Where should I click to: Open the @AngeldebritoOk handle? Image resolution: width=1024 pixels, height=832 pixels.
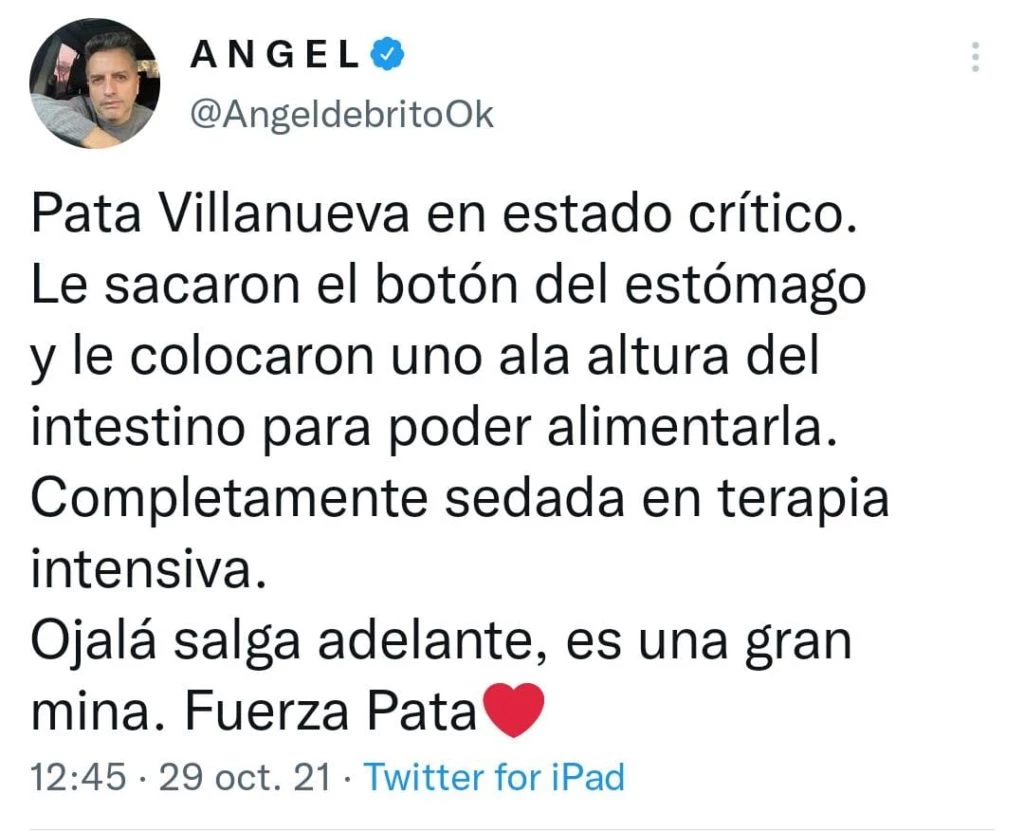pyautogui.click(x=342, y=116)
